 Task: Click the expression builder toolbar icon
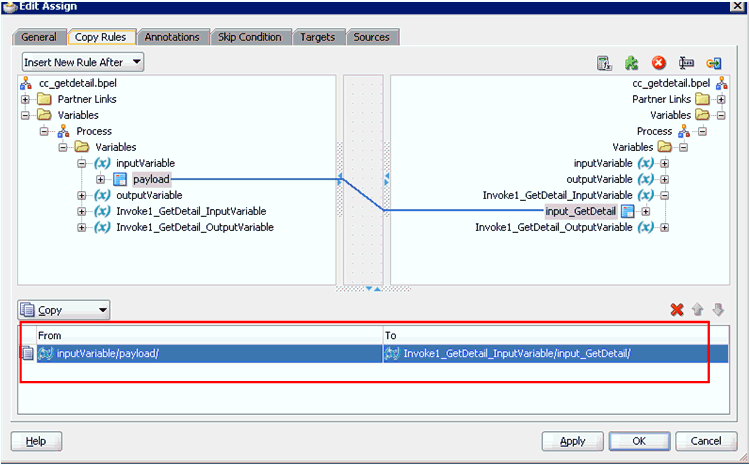604,63
